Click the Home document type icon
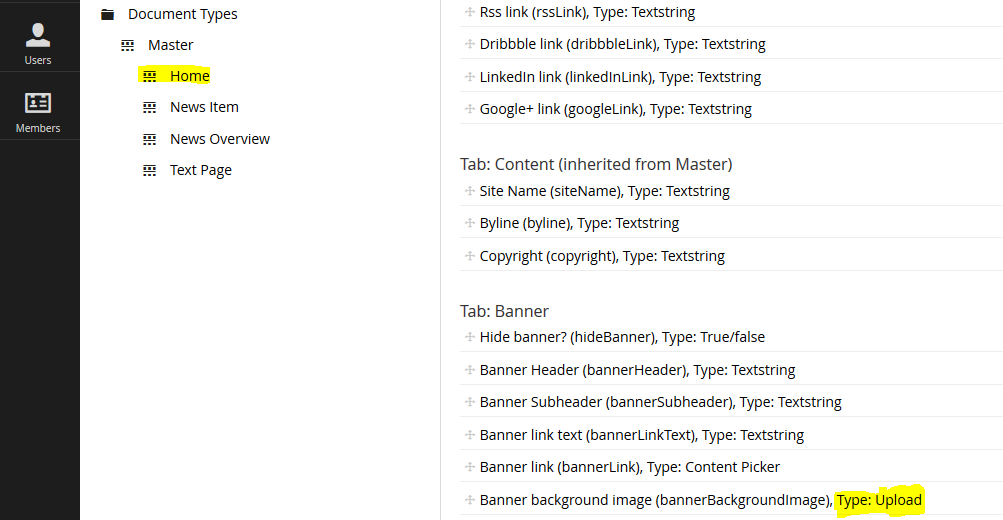 point(150,76)
